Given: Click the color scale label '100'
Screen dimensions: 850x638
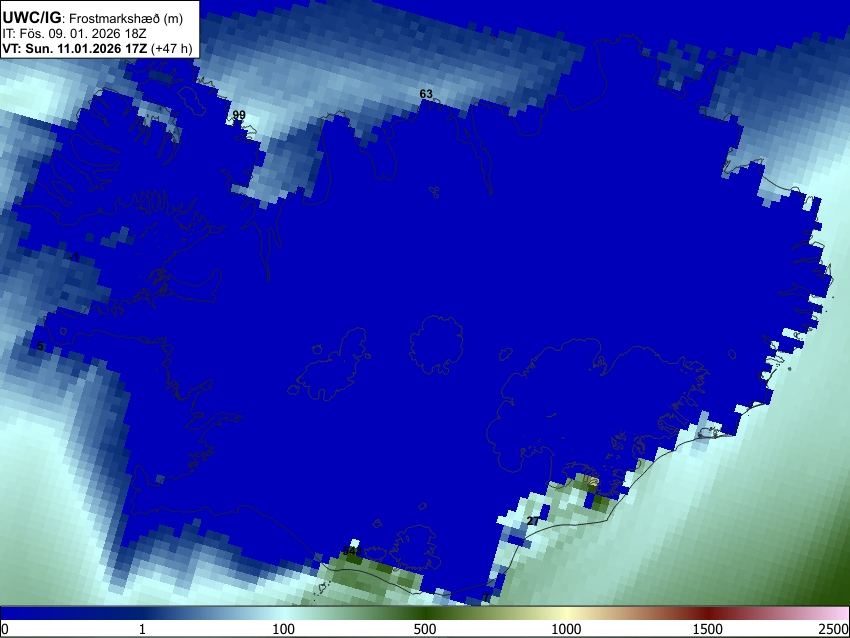Looking at the screenshot, I should 283,629.
